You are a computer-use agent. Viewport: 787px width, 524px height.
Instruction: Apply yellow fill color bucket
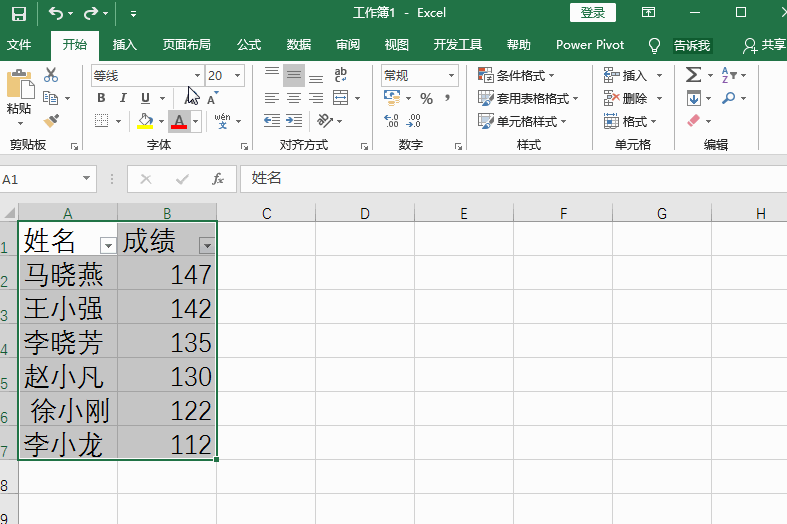click(145, 121)
